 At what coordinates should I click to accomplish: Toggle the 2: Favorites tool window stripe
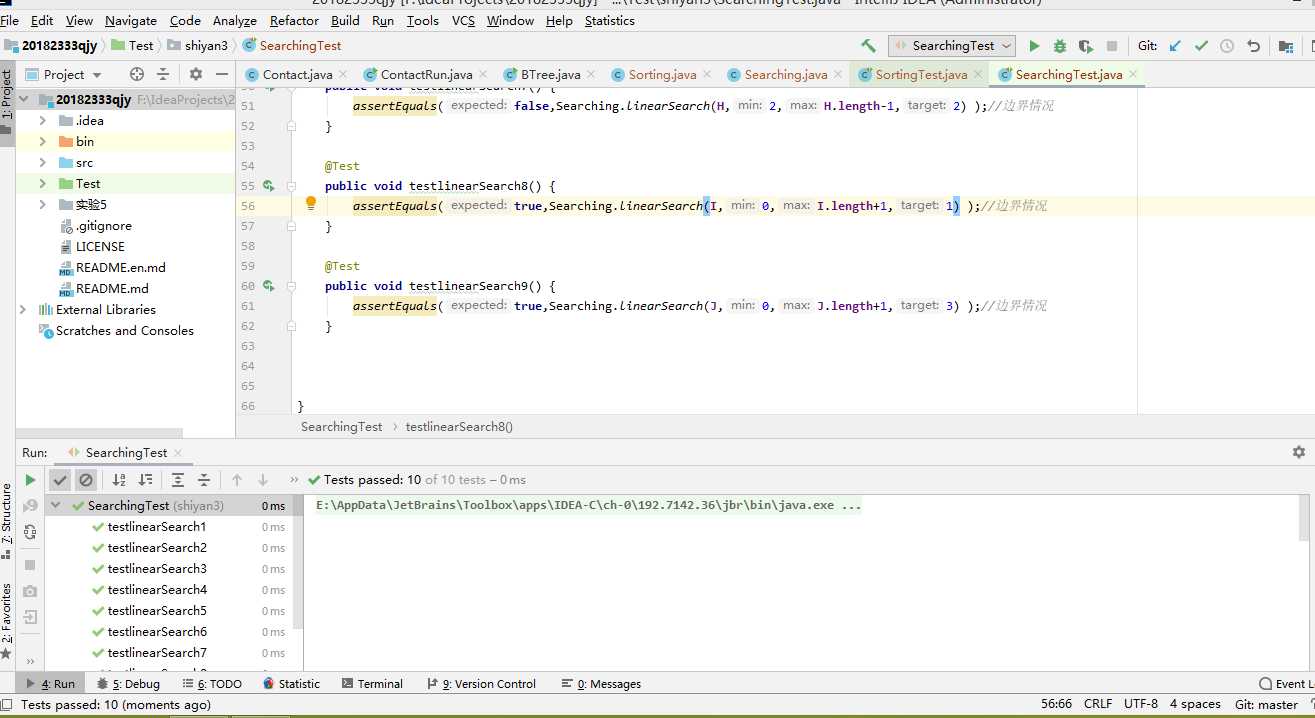click(7, 620)
